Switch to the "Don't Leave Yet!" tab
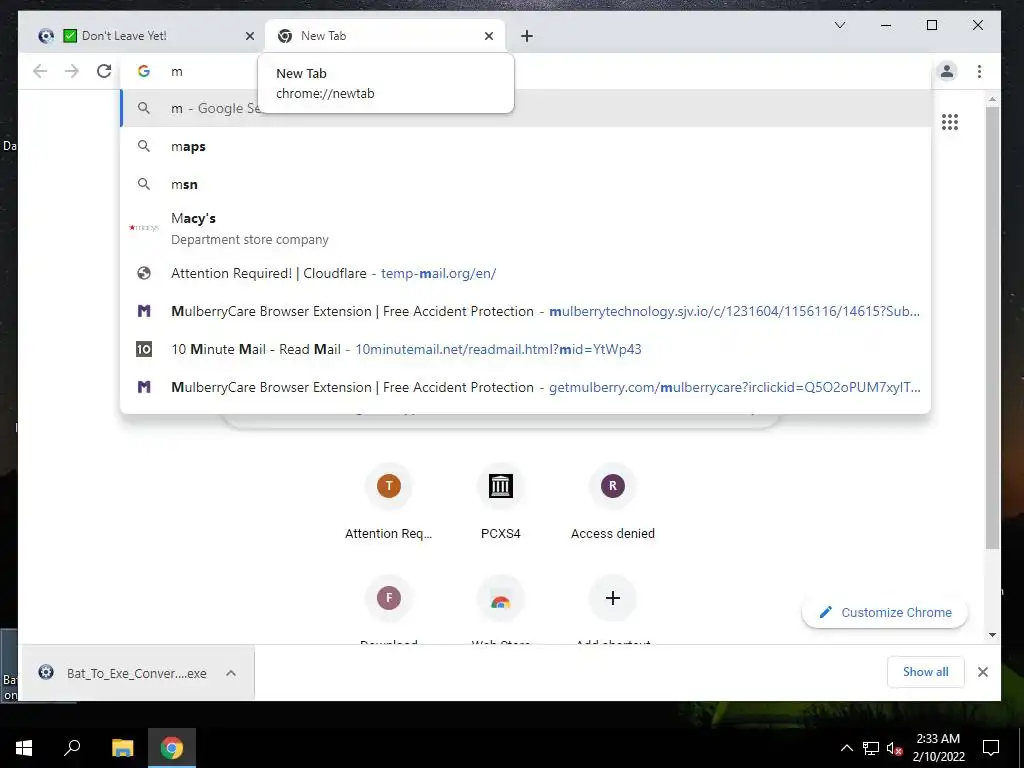The image size is (1024, 768). (142, 36)
